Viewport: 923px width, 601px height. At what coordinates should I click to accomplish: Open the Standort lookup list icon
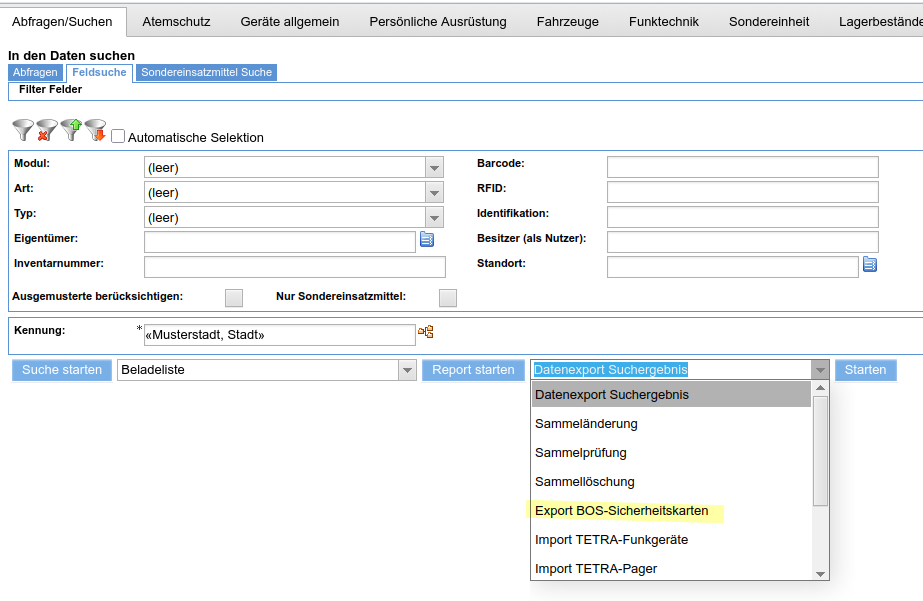(869, 264)
